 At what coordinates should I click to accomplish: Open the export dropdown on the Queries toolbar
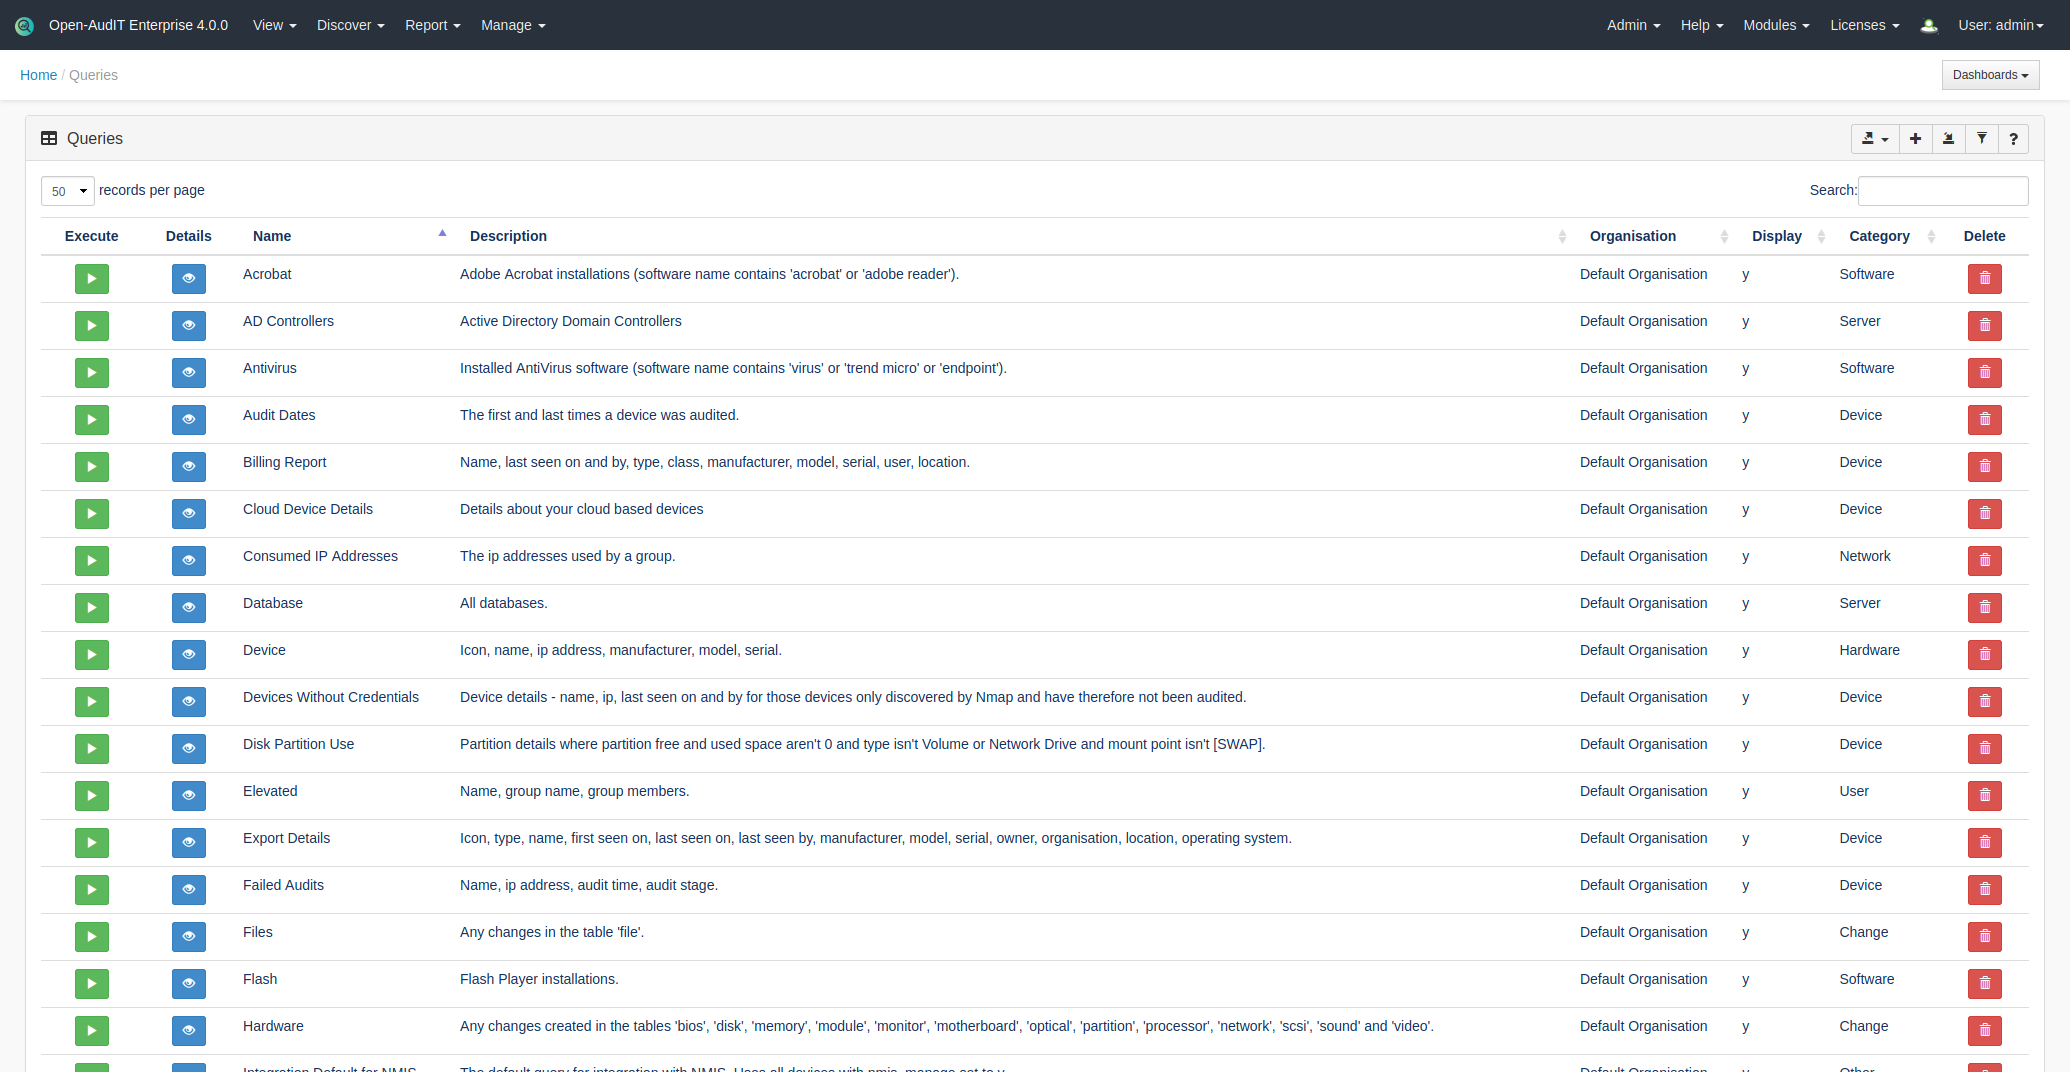pyautogui.click(x=1874, y=139)
